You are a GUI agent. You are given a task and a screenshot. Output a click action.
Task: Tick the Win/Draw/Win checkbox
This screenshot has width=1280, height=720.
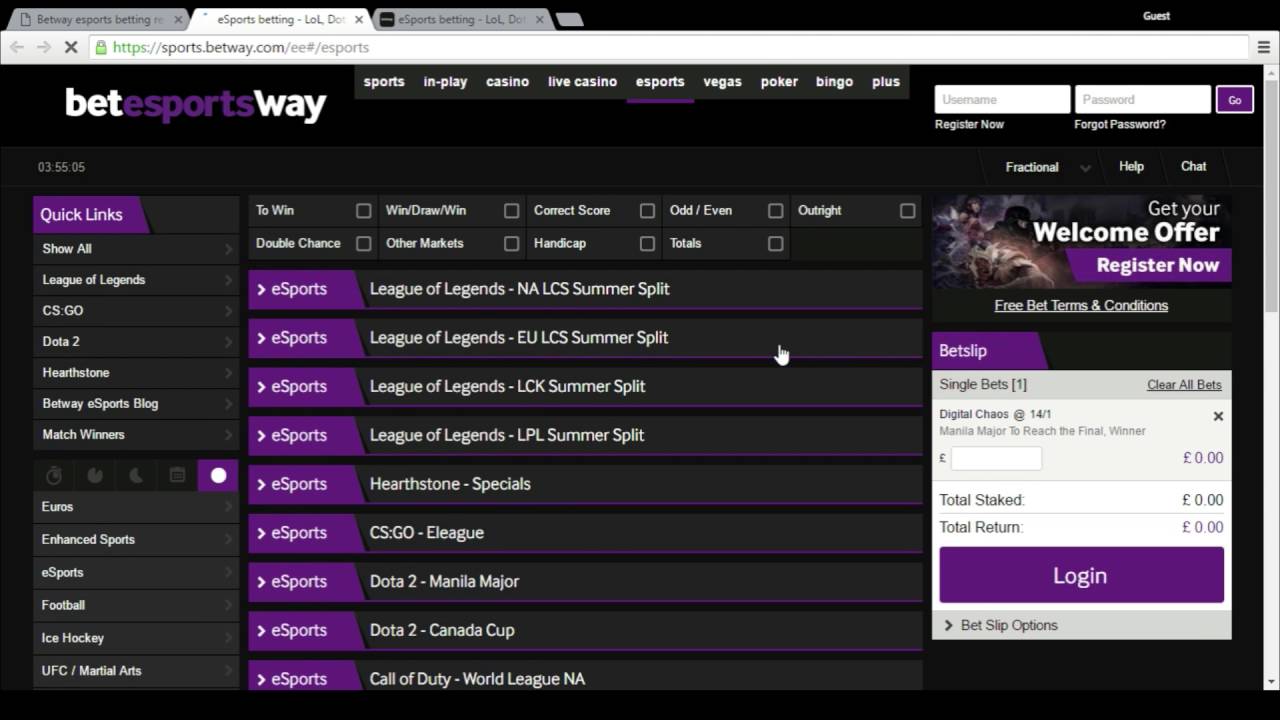click(512, 211)
